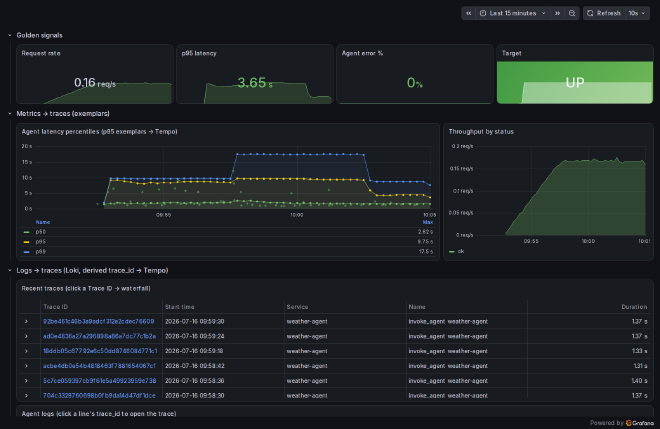This screenshot has width=660, height=429.
Task: Collapse the Metrics → traces (exemplars) row
Action: coord(10,114)
